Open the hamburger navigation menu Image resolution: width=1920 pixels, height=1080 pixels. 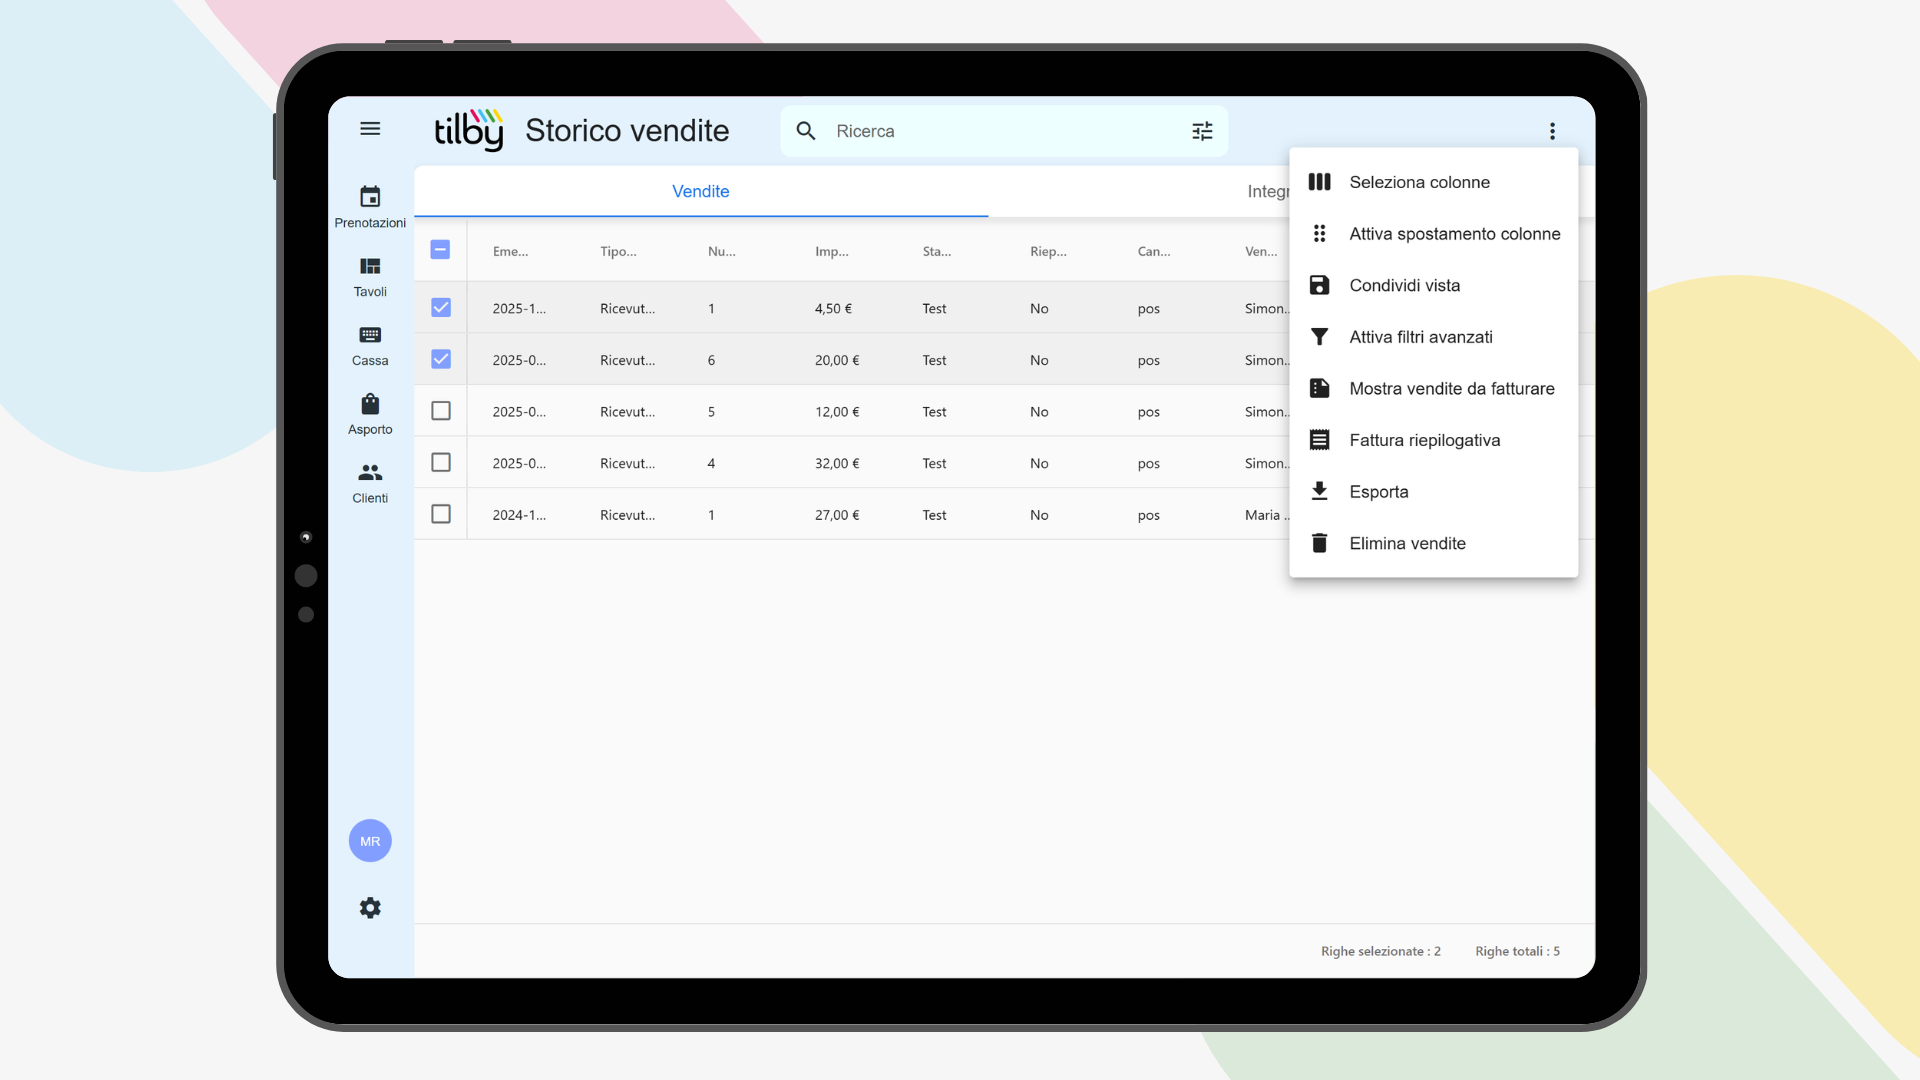click(x=370, y=129)
